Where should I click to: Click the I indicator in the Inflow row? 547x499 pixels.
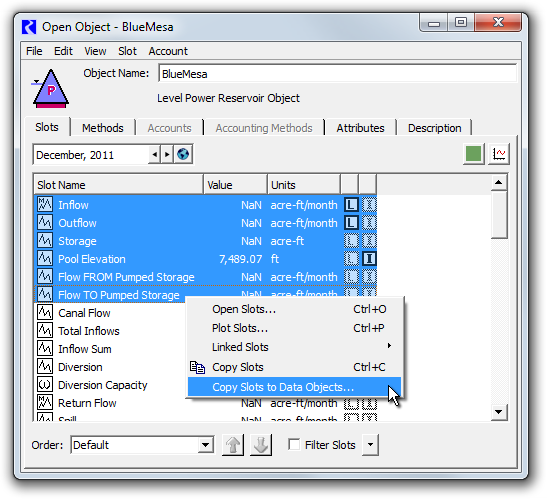369,205
